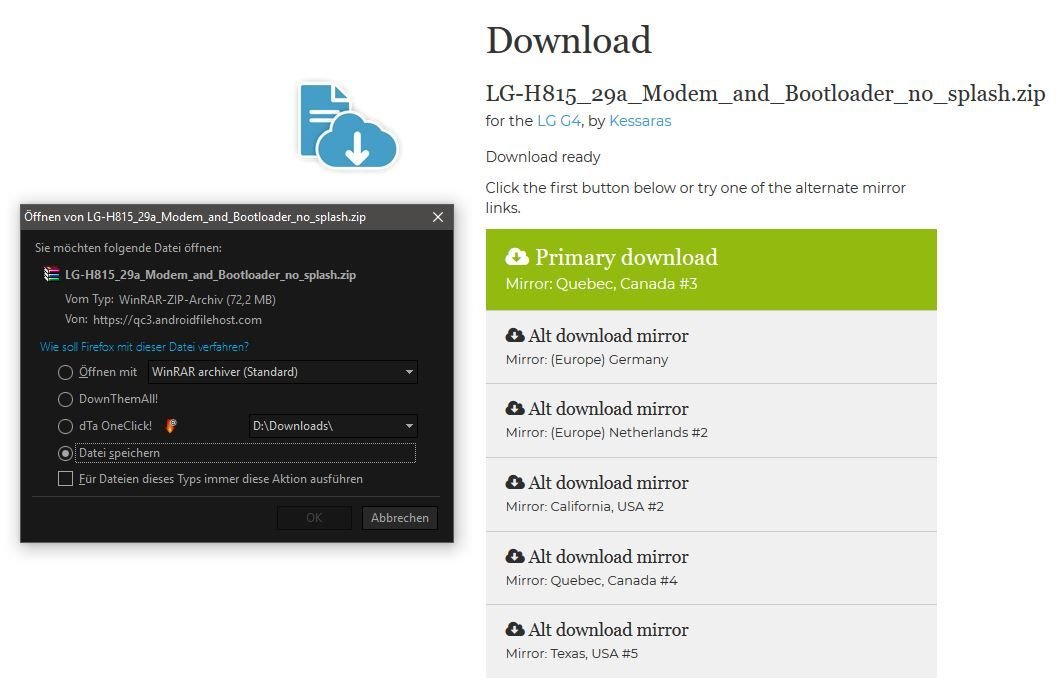The height and width of the screenshot is (699, 1058).
Task: Click the 'WinRAR-ZIP-Archiv (72,2 MB)' type text
Action: [x=197, y=300]
